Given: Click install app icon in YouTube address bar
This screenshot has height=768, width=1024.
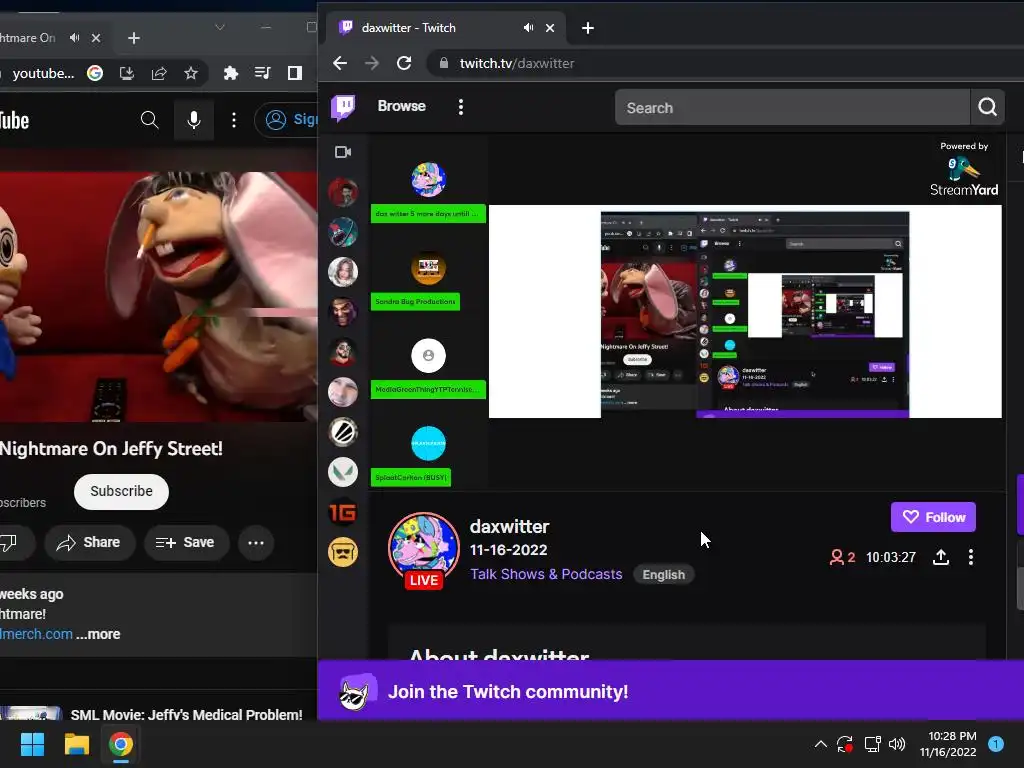Looking at the screenshot, I should [x=127, y=73].
